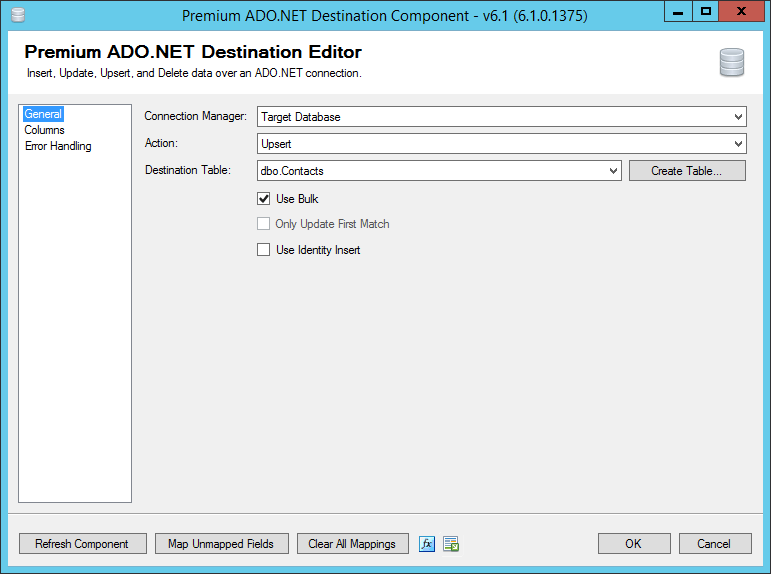Image resolution: width=771 pixels, height=574 pixels.
Task: Click the Cancel button
Action: pos(715,544)
